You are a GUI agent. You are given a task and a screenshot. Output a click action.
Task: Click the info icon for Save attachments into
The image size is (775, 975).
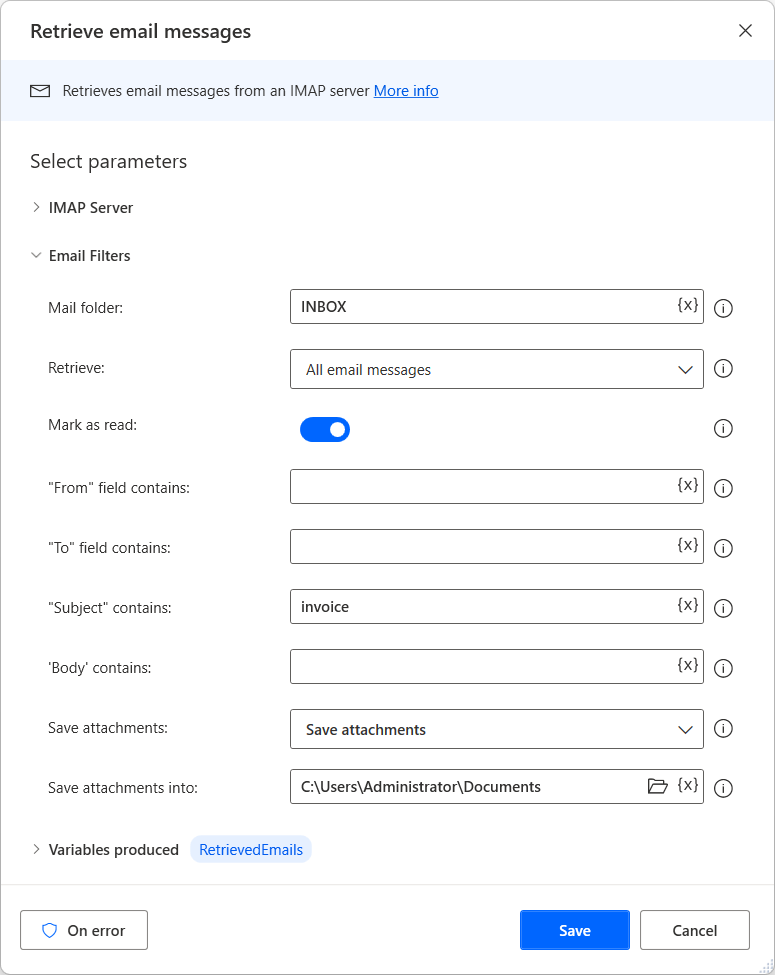(723, 788)
